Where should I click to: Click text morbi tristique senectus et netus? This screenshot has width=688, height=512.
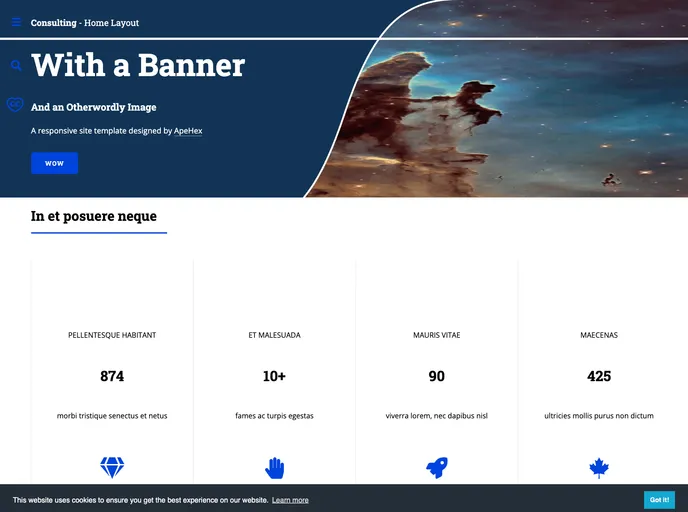coord(112,416)
